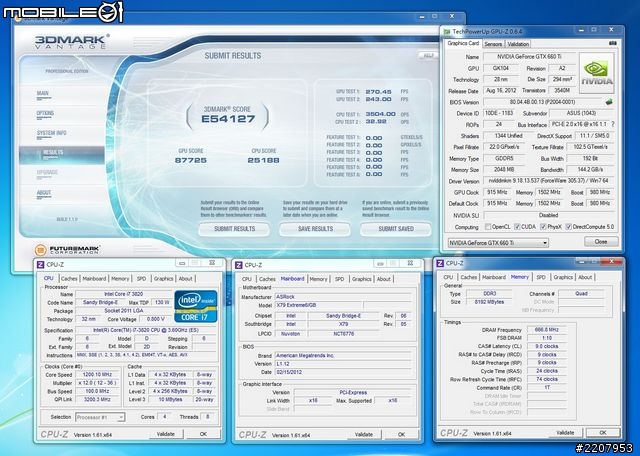This screenshot has width=640, height=456.
Task: Open the Main section in 3DMark Vantage
Action: point(43,94)
